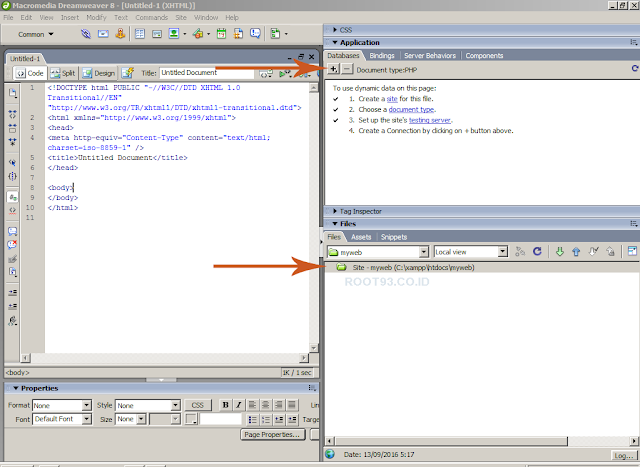640x467 pixels.
Task: Expand All code icon
Action: 13,142
